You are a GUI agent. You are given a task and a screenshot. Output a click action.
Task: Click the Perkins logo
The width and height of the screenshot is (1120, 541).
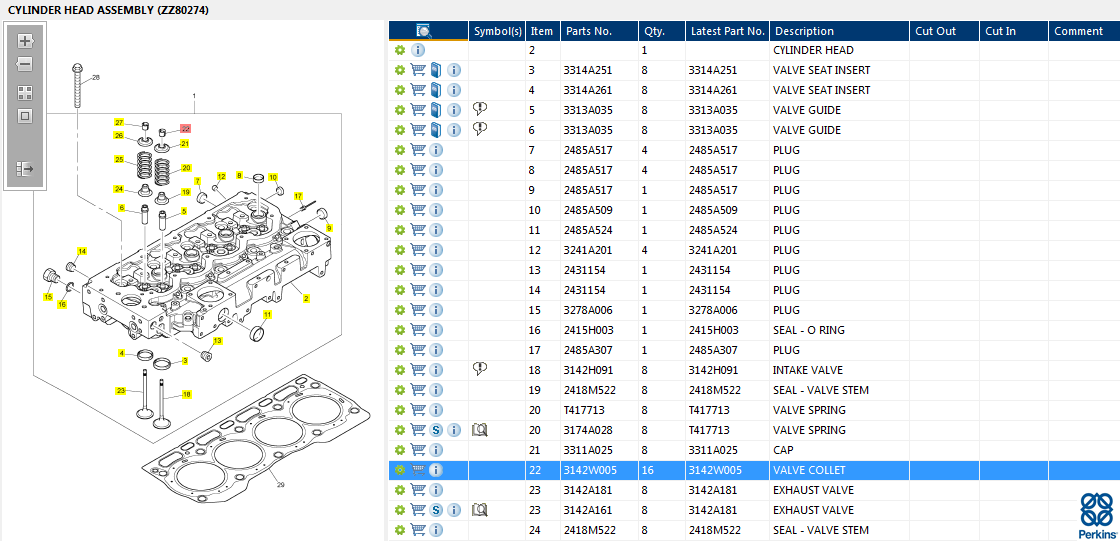click(1096, 515)
